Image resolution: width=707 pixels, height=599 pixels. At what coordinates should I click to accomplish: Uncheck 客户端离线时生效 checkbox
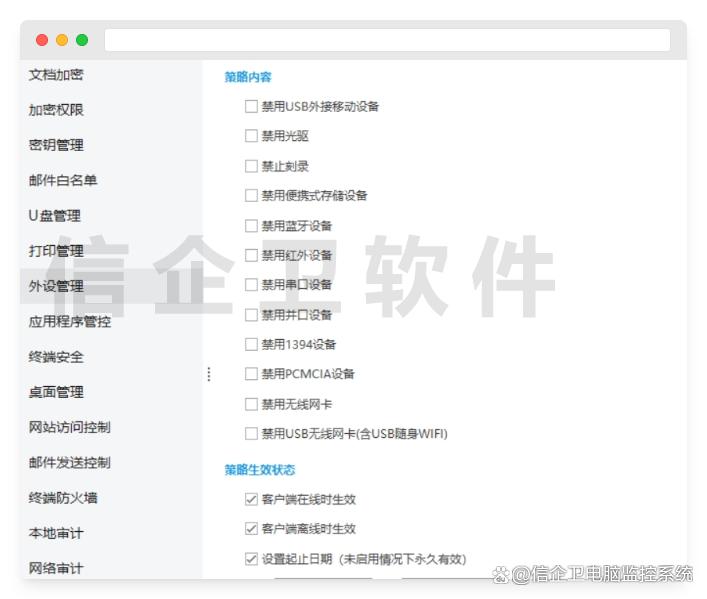251,529
